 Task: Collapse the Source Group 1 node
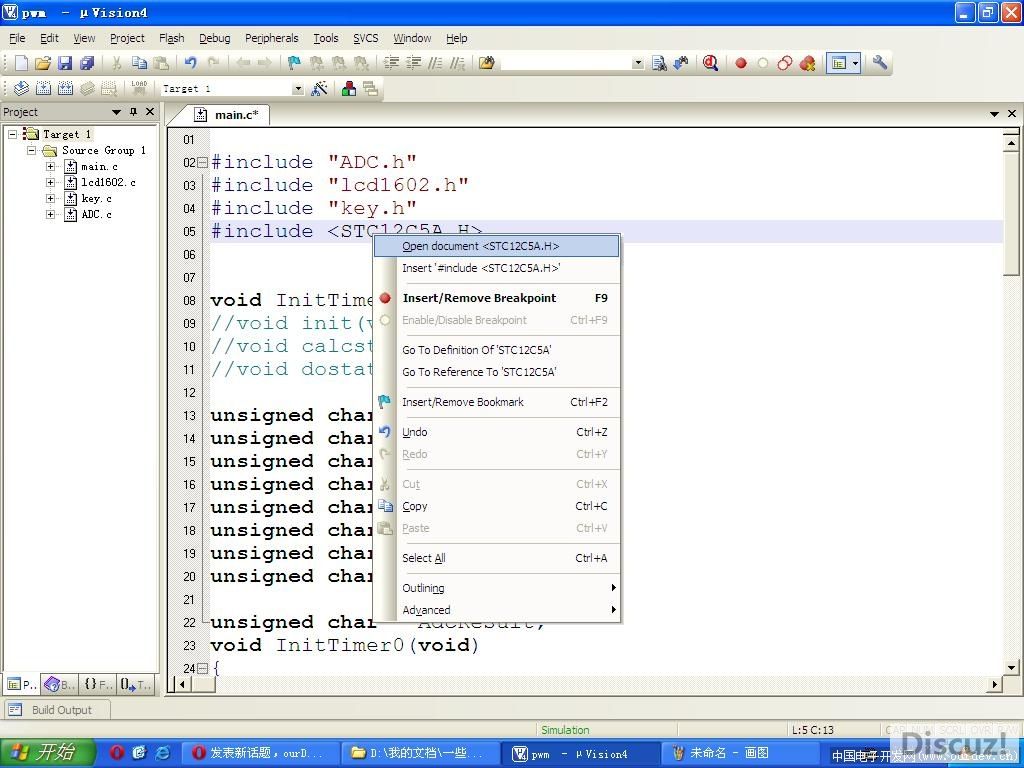click(x=31, y=150)
